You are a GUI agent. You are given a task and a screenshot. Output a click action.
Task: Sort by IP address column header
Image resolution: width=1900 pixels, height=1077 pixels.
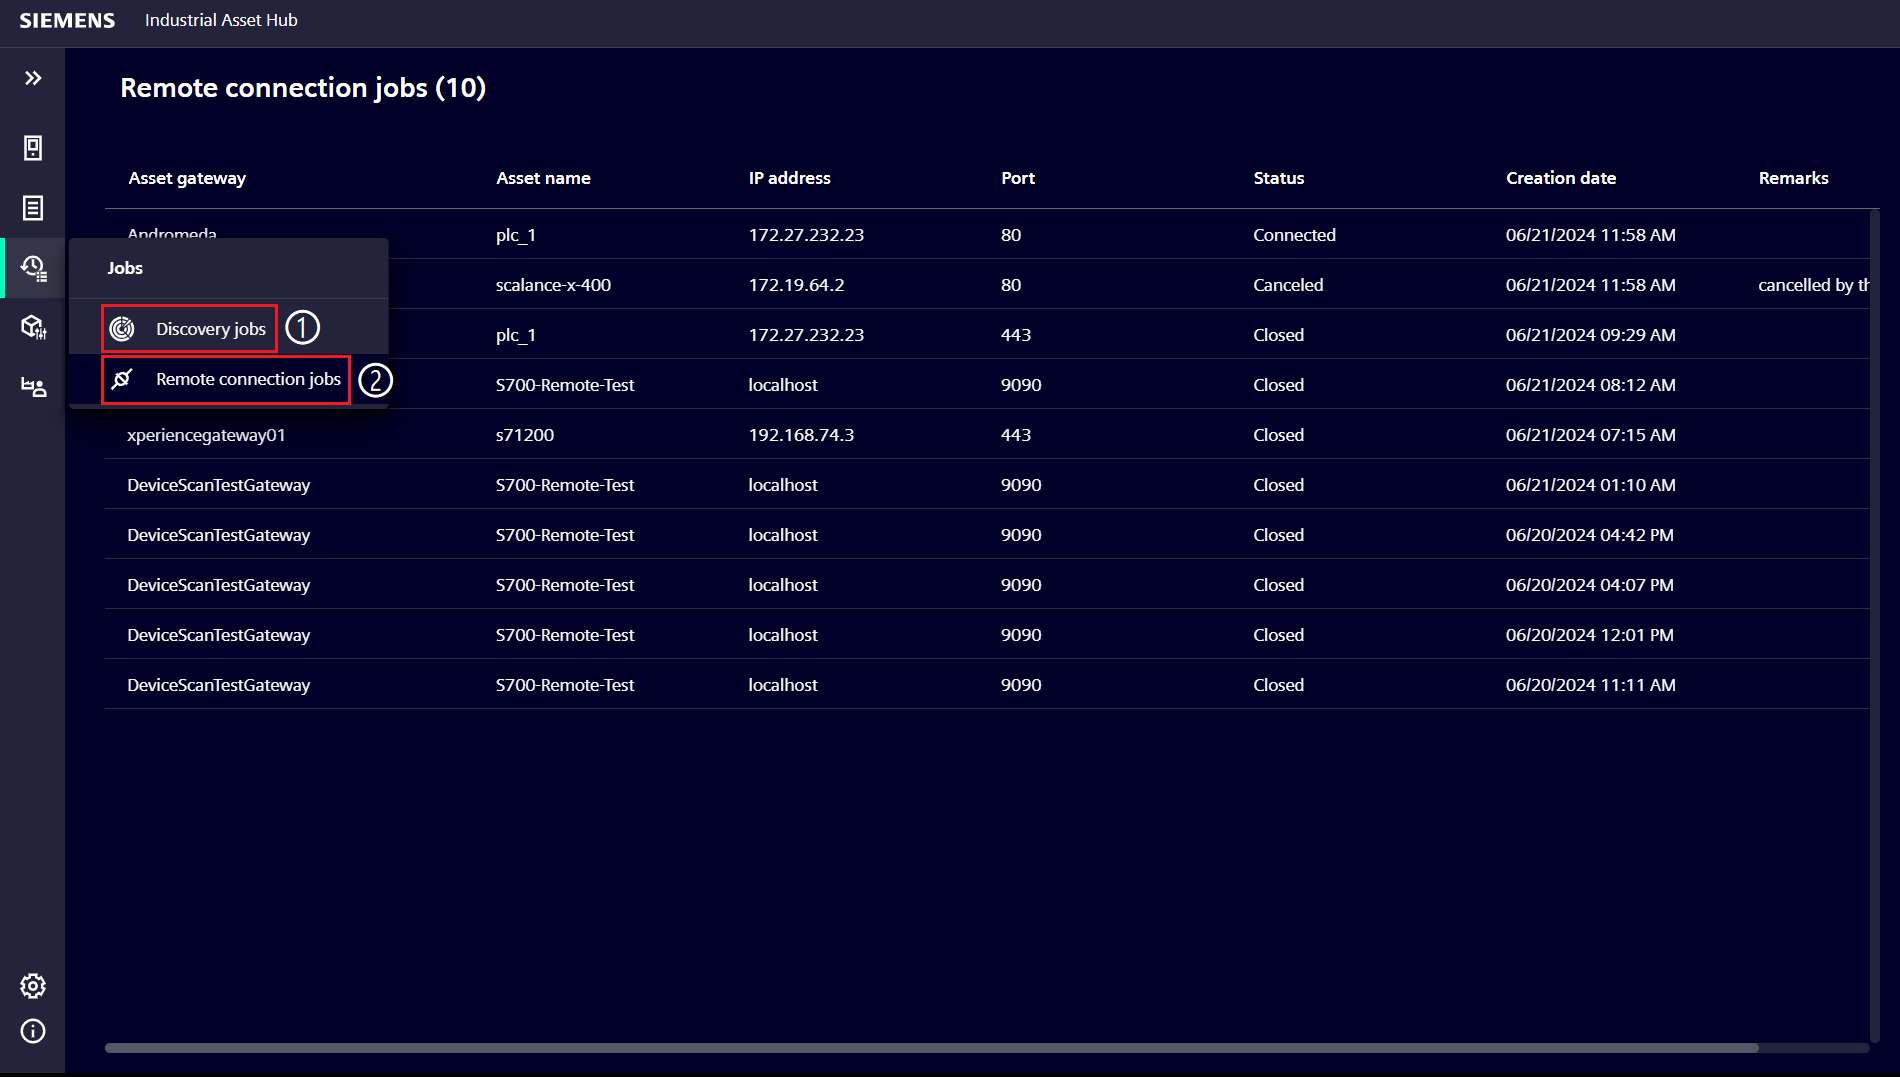coord(790,178)
